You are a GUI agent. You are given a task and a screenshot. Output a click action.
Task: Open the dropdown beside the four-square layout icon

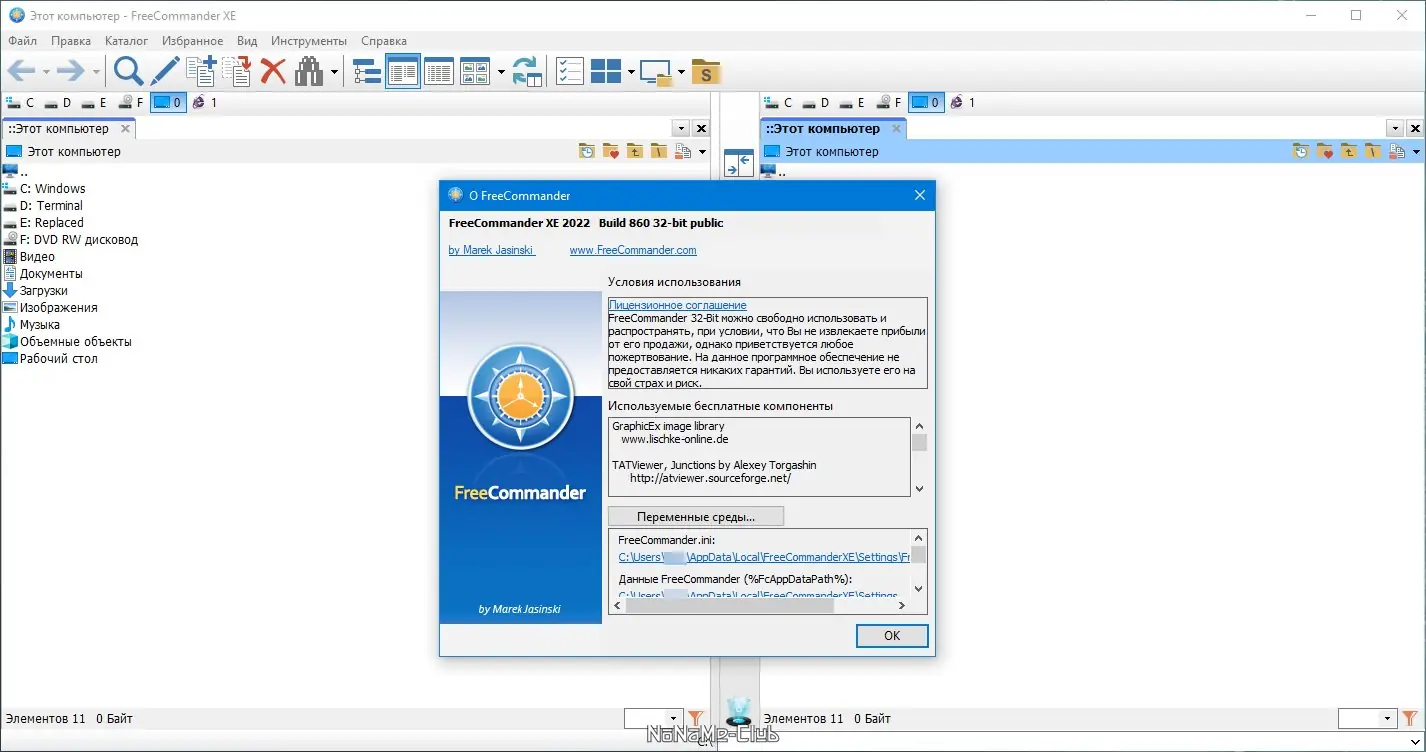(631, 72)
